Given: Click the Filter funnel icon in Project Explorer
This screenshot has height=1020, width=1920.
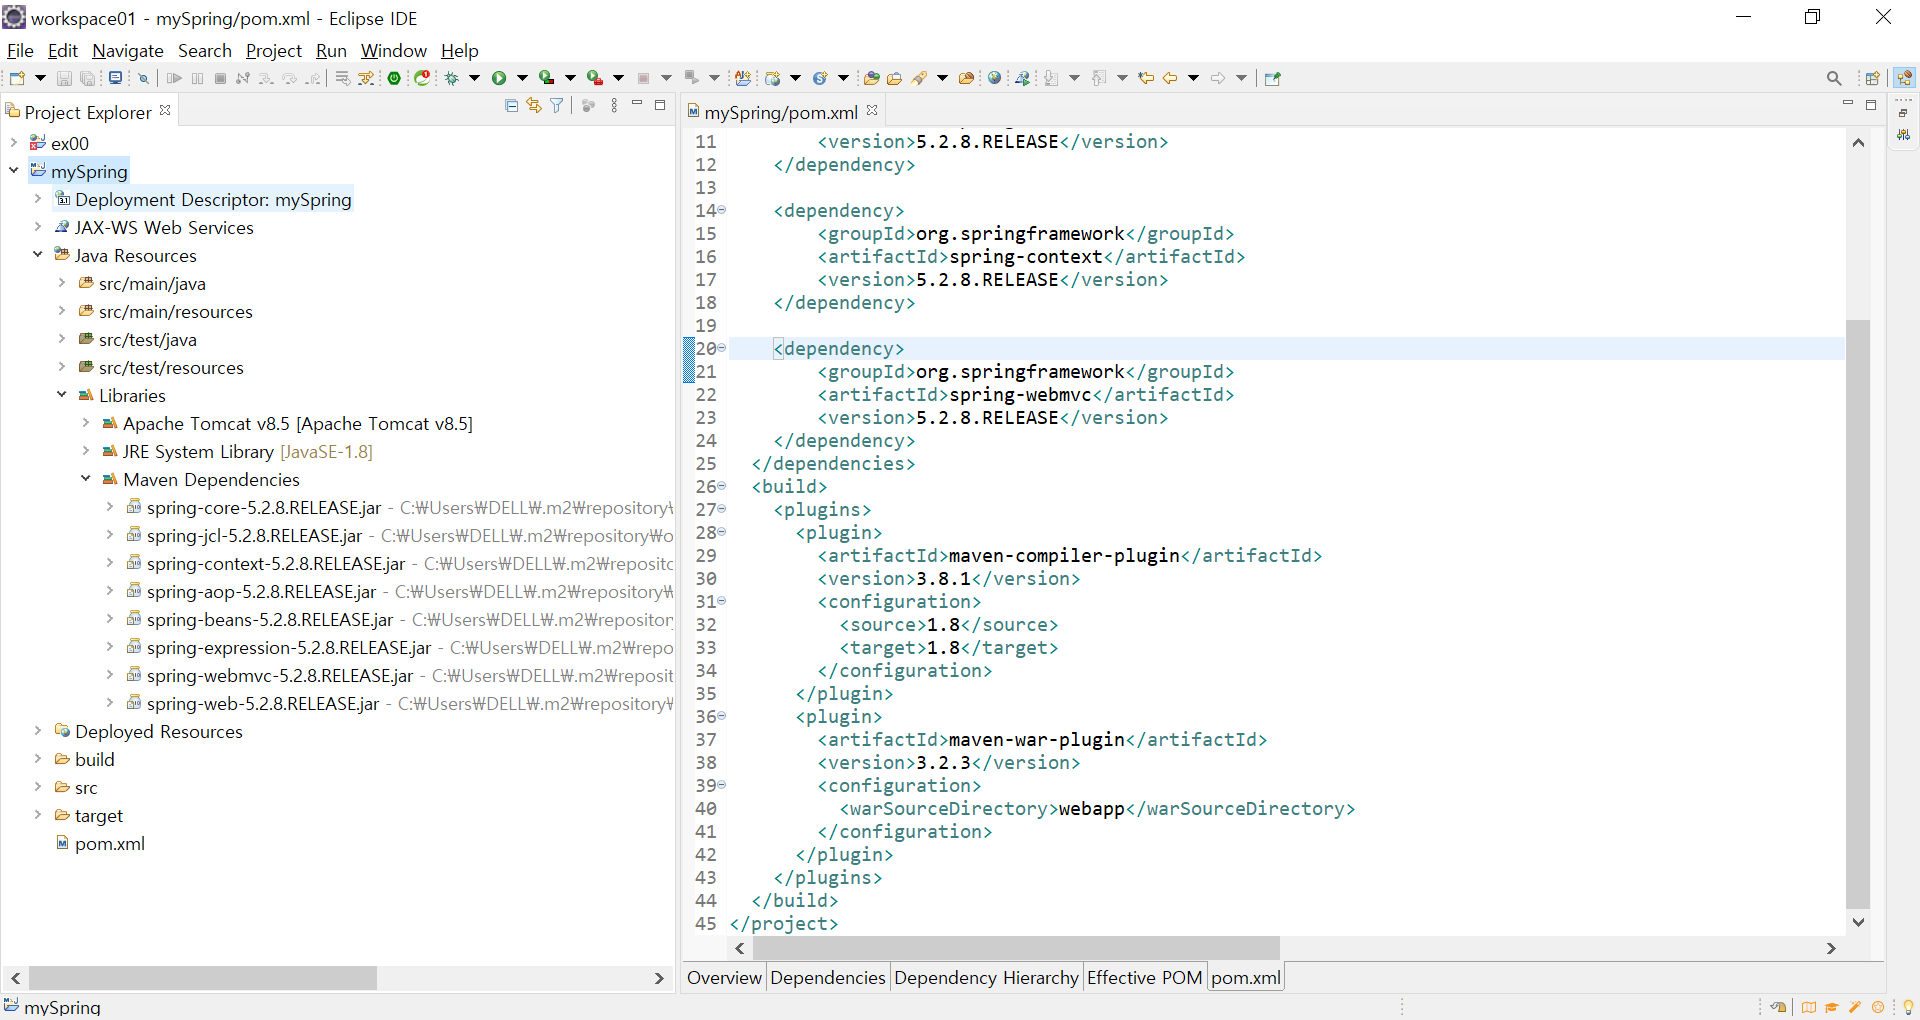Looking at the screenshot, I should click(x=557, y=105).
